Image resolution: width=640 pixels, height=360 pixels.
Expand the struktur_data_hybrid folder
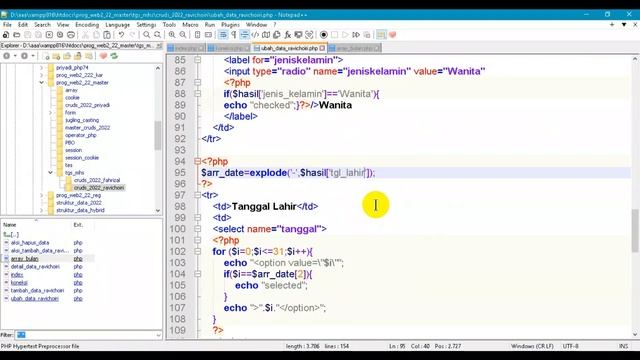pyautogui.click(x=41, y=210)
